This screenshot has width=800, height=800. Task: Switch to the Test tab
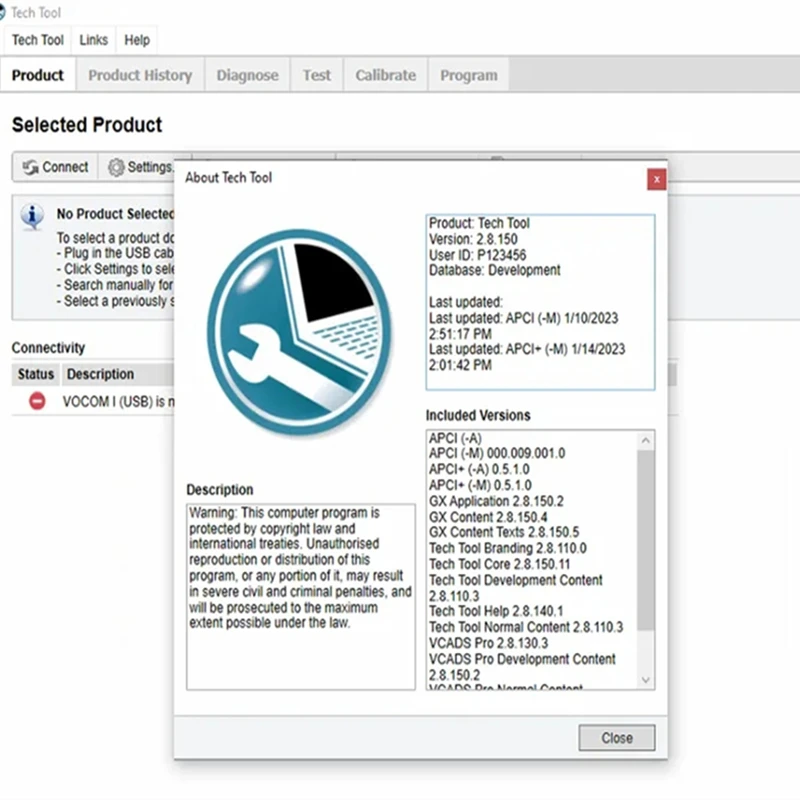coord(317,75)
